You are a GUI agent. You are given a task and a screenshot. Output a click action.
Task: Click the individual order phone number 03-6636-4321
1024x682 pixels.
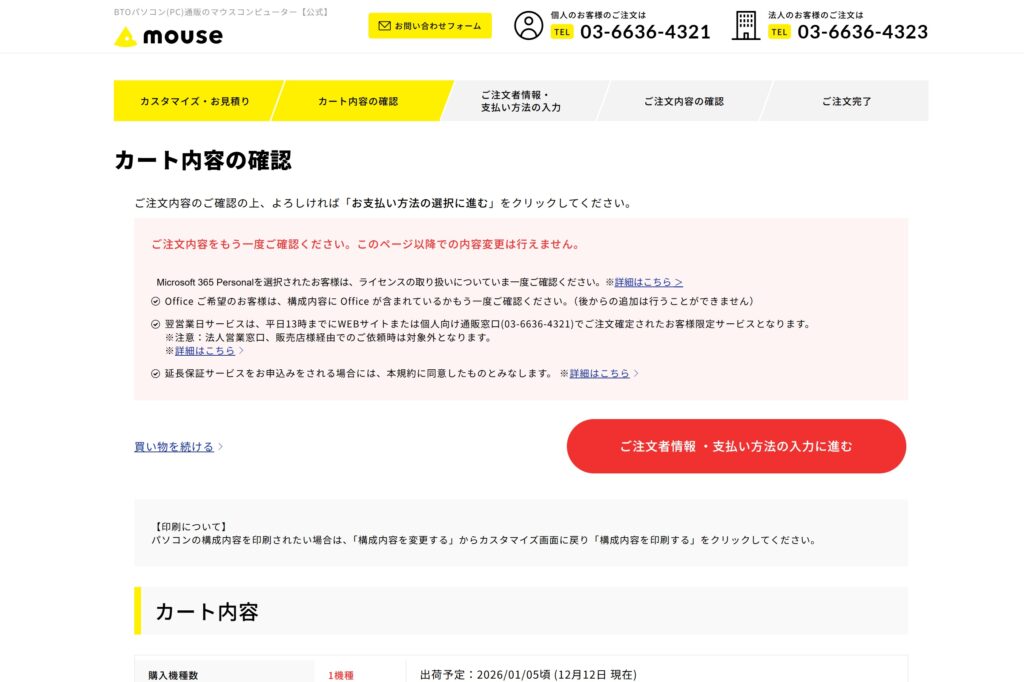point(646,31)
